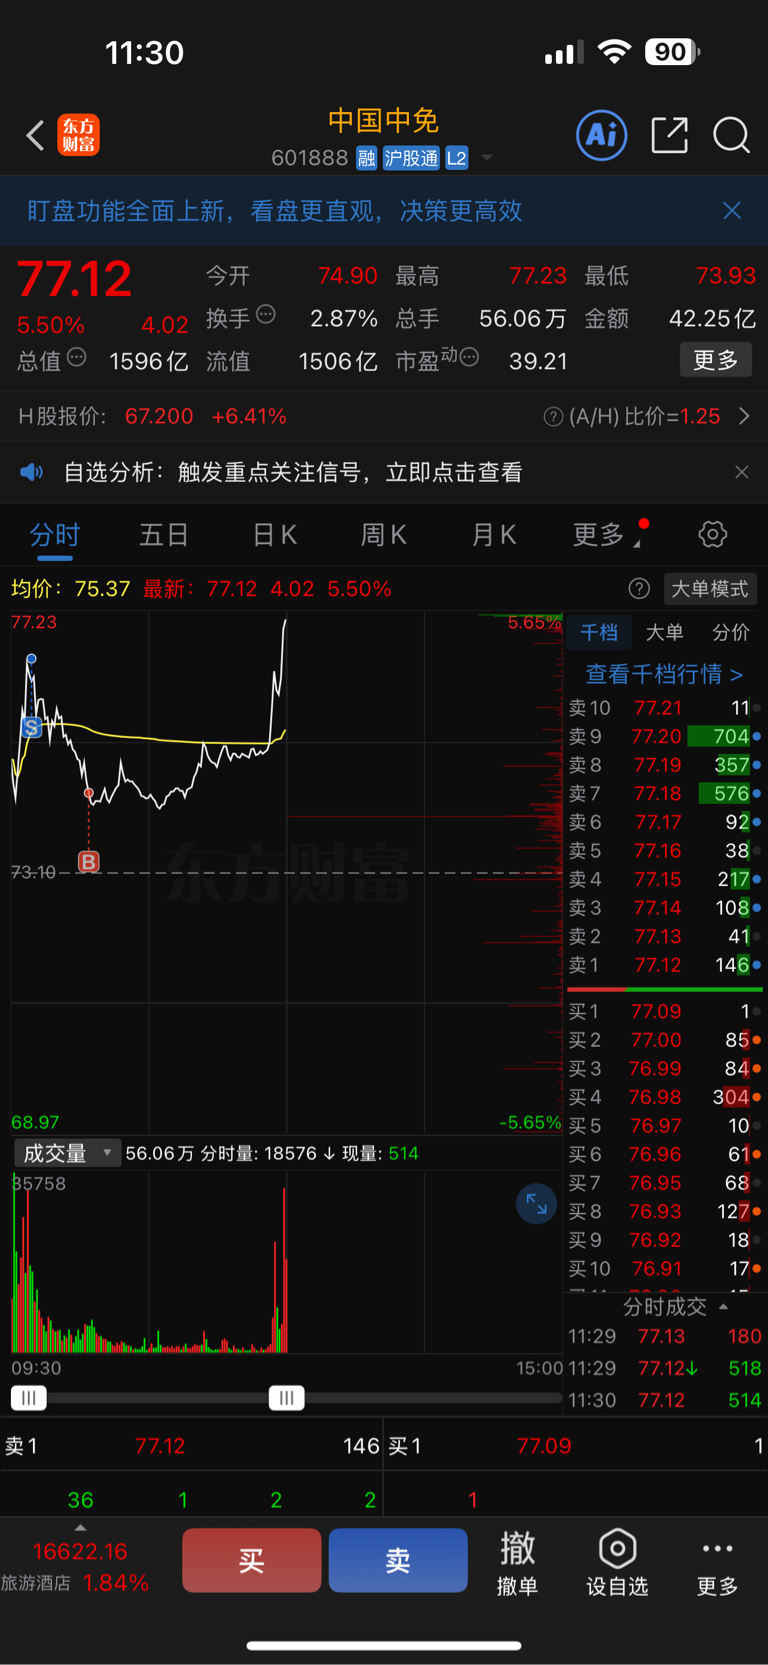
Task: Switch to the 分时 tab
Action: coord(55,535)
